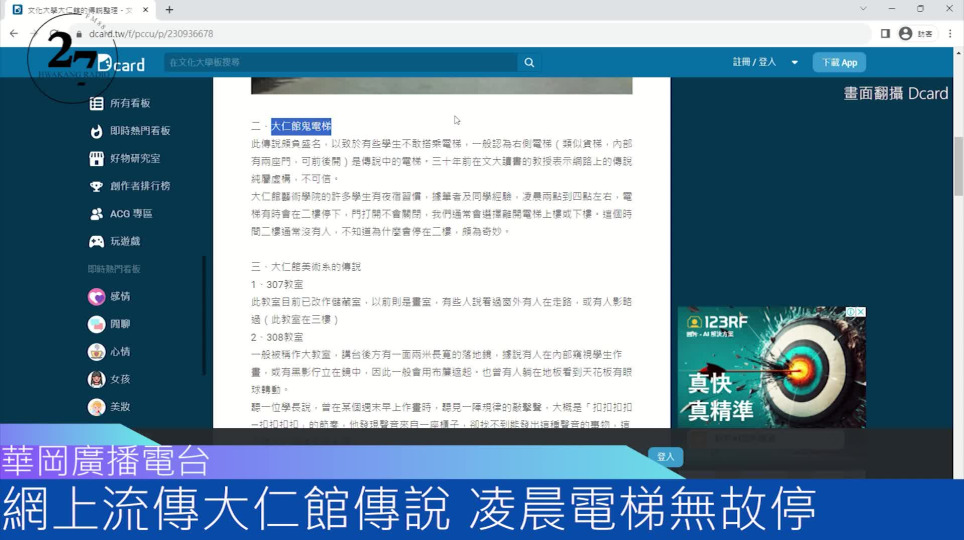Open 即時熱門看板 with the flame icon

tap(139, 131)
